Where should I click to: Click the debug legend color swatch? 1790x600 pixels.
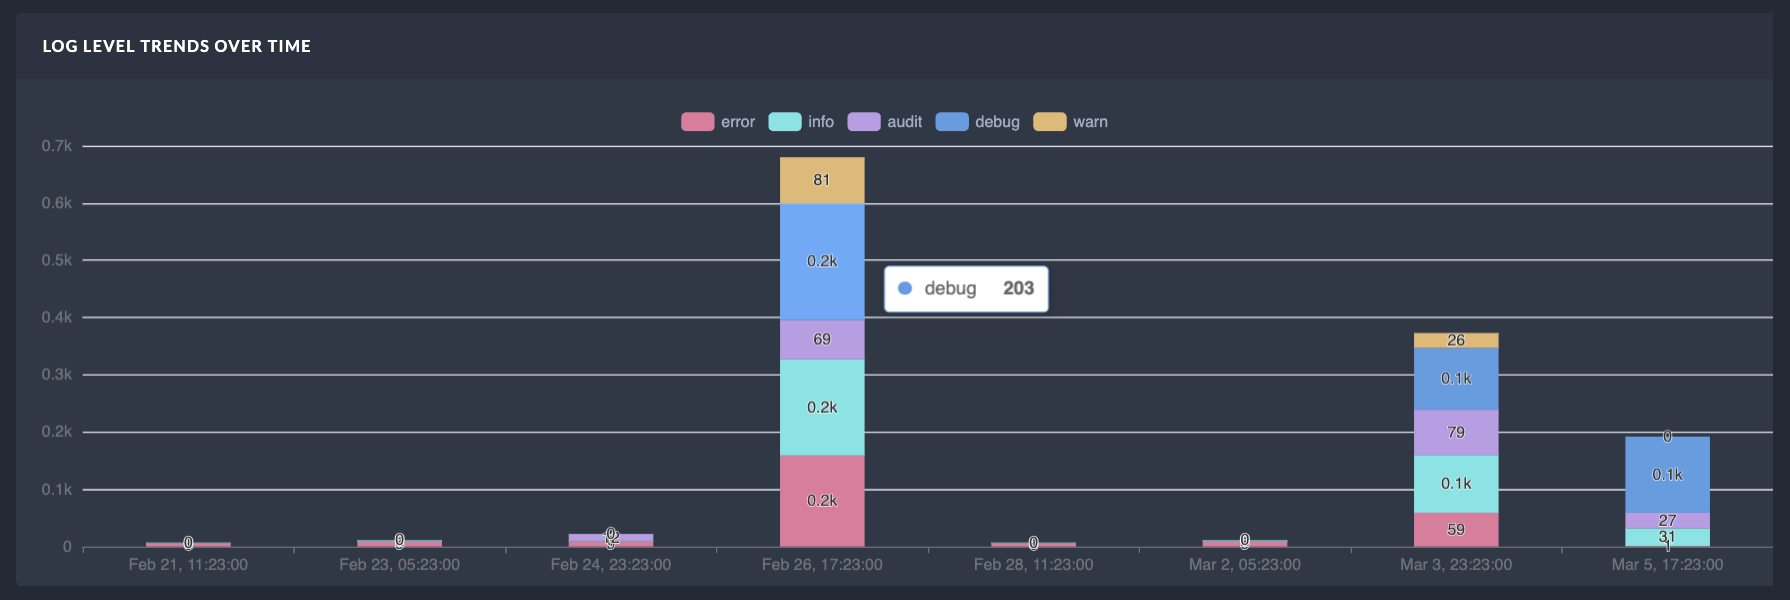click(x=952, y=122)
